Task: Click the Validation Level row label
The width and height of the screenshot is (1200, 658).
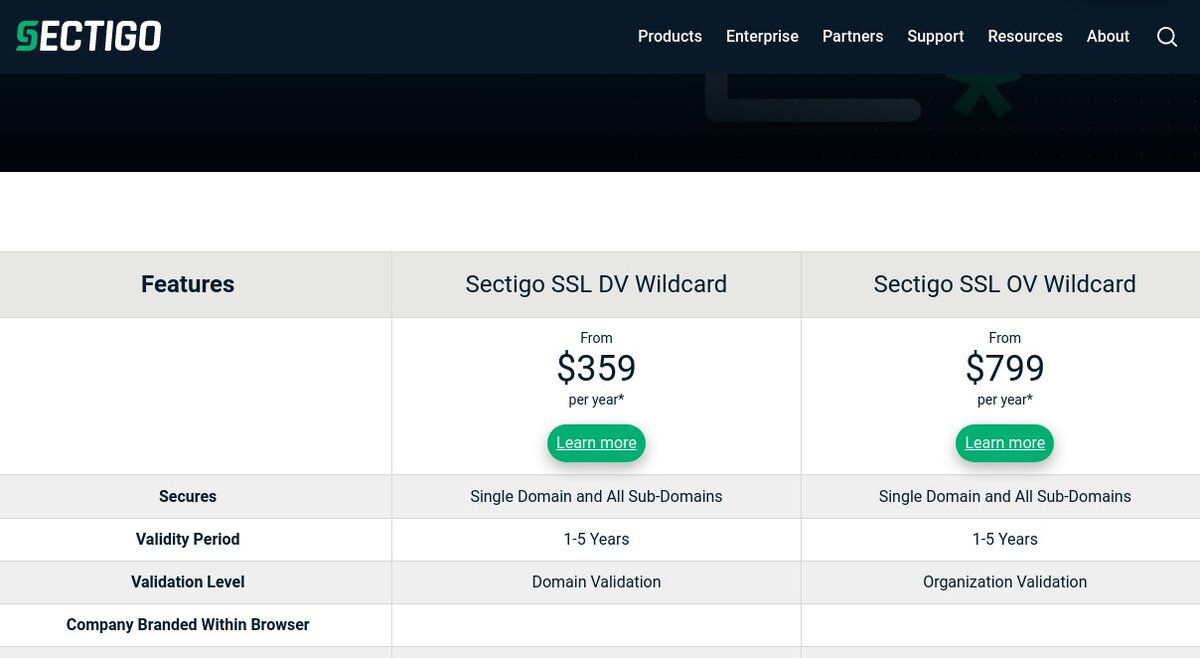Action: pyautogui.click(x=188, y=582)
